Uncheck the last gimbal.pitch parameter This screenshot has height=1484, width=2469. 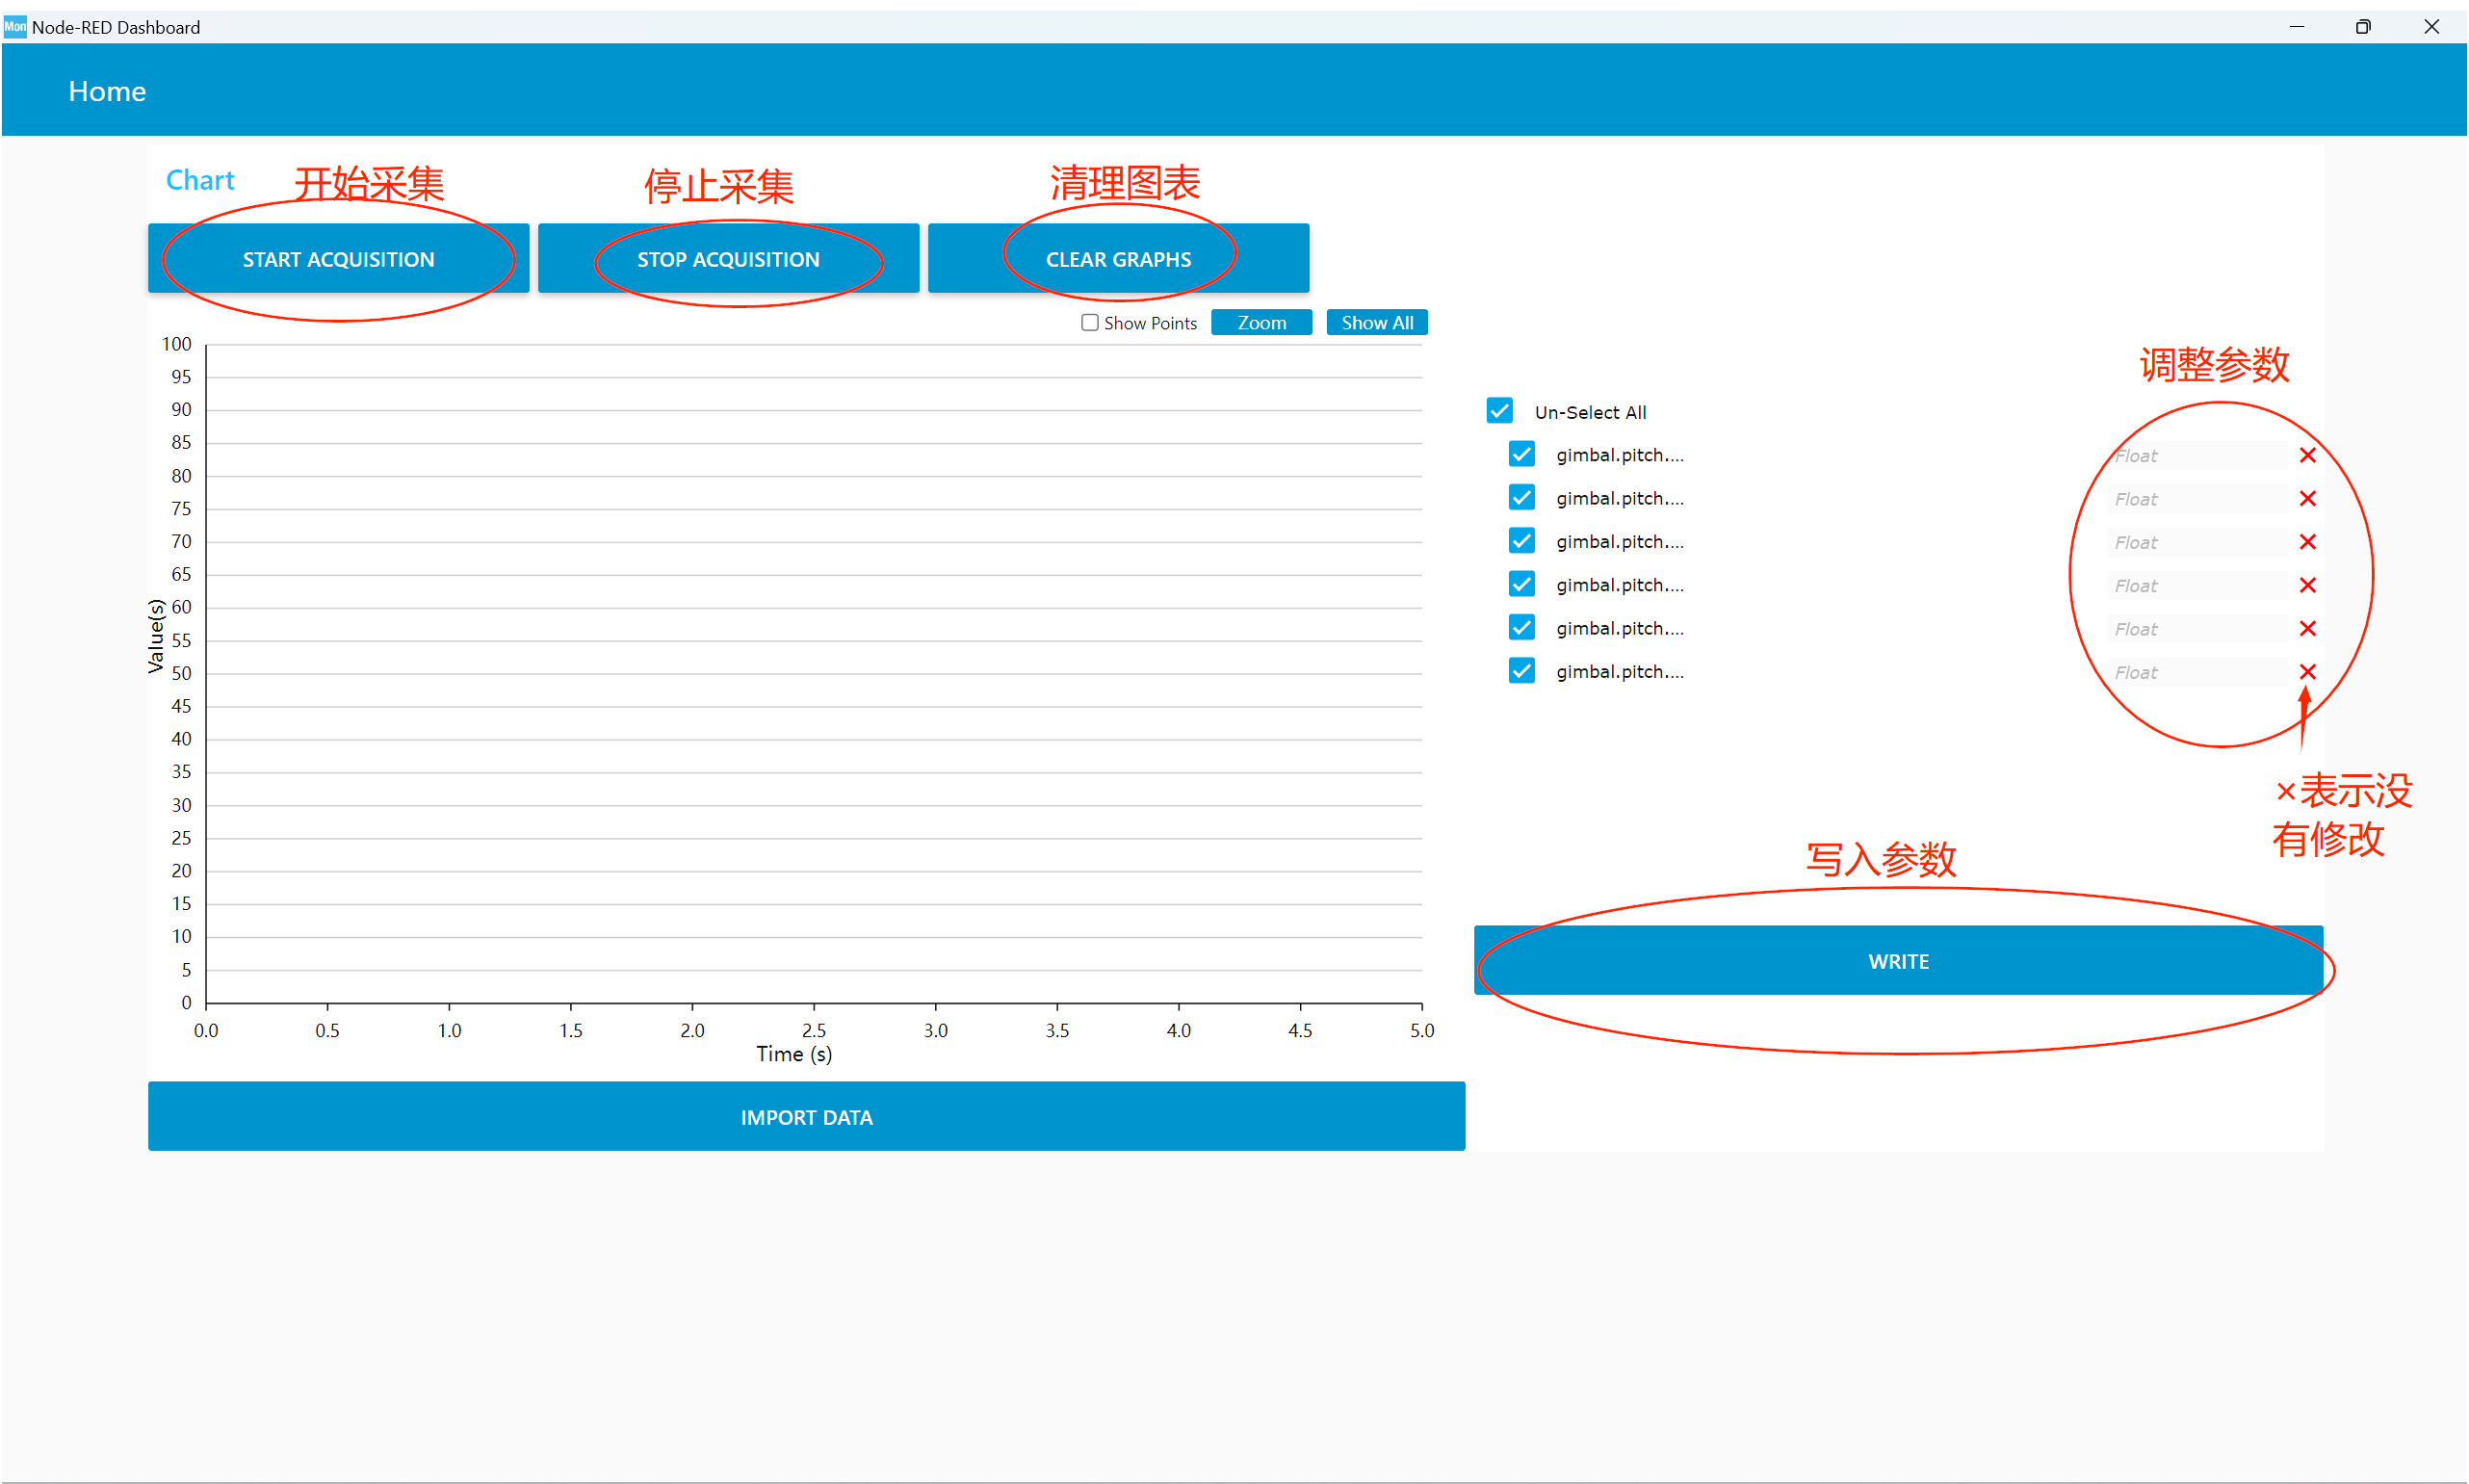coord(1521,670)
